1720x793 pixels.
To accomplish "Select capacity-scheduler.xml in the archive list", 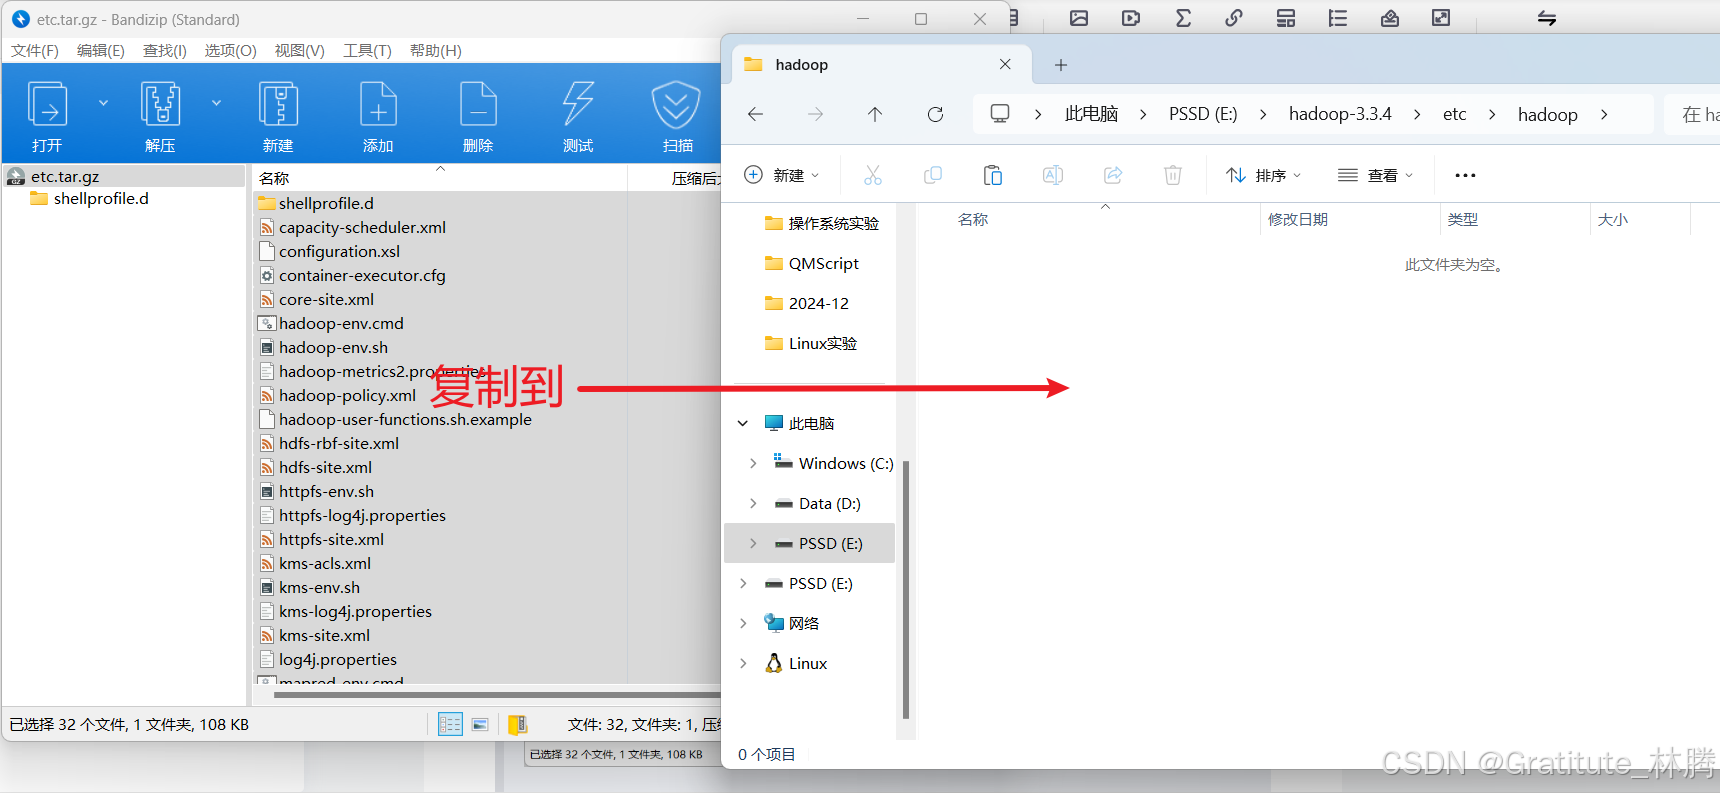I will [x=362, y=228].
